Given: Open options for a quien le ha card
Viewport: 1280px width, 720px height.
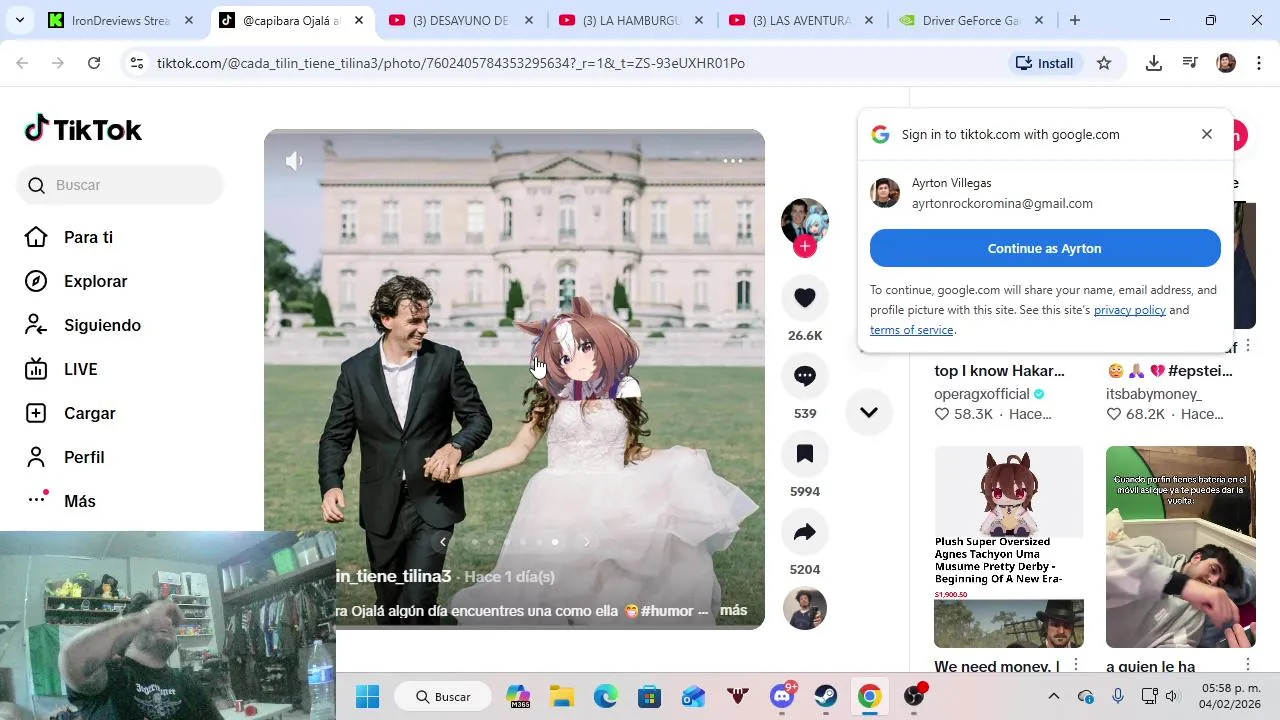Looking at the screenshot, I should pyautogui.click(x=1248, y=665).
